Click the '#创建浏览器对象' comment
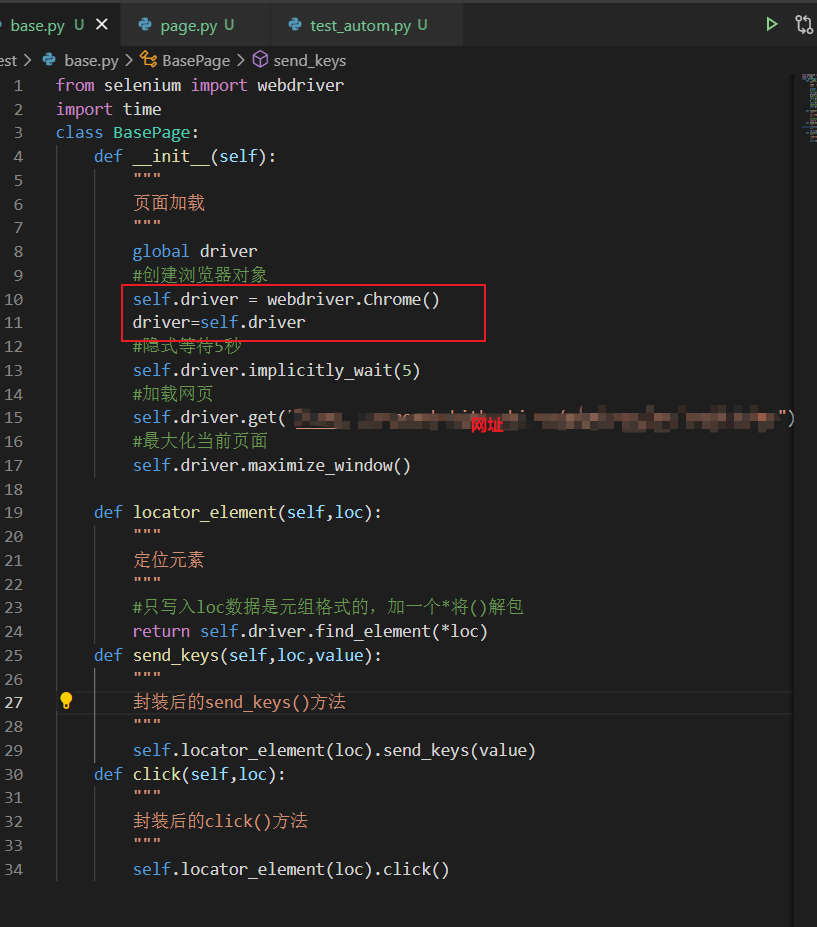The height and width of the screenshot is (927, 817). (x=200, y=275)
